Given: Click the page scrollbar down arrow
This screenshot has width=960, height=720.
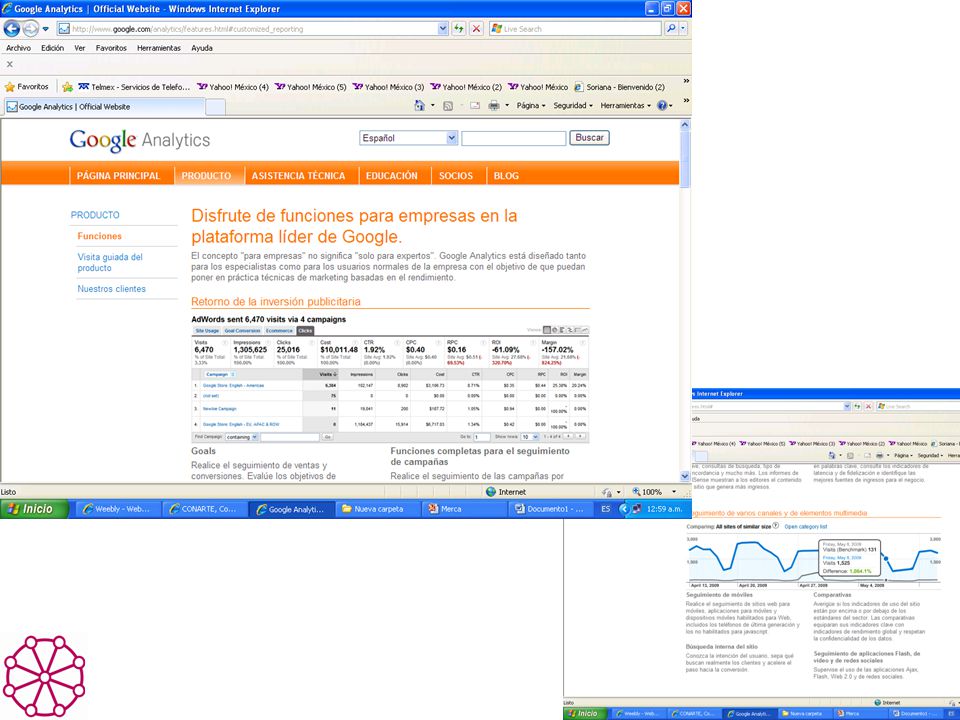Looking at the screenshot, I should (x=684, y=476).
